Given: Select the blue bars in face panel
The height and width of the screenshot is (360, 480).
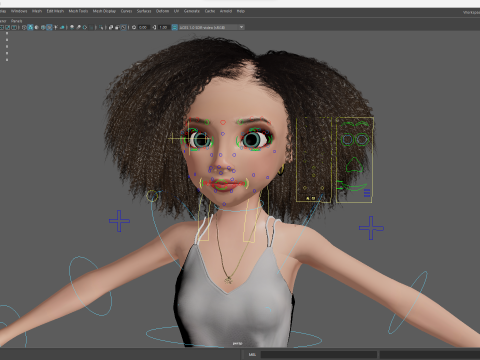Looking at the screenshot, I should pyautogui.click(x=367, y=193).
